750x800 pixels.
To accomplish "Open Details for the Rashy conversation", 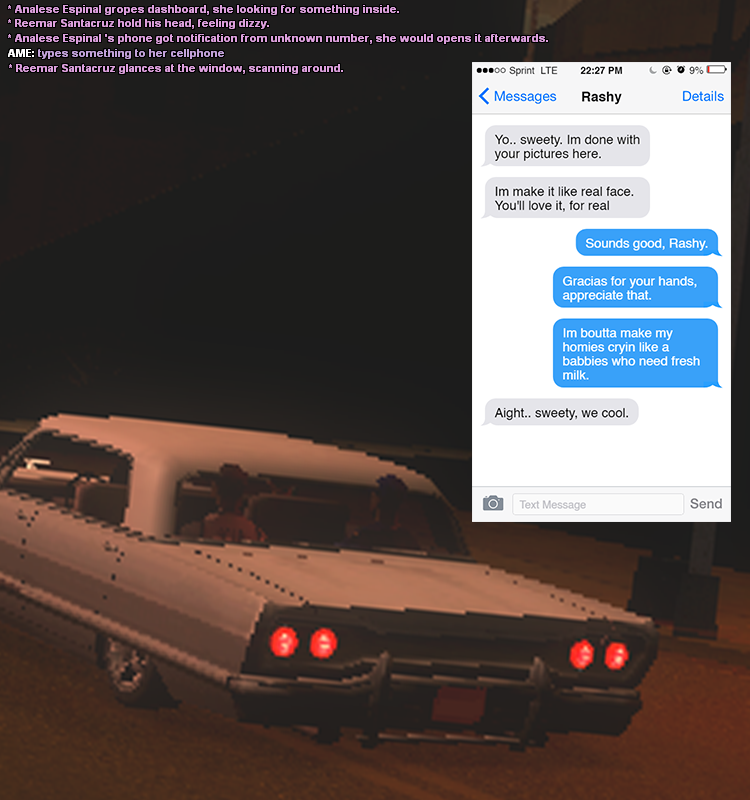I will (x=703, y=96).
